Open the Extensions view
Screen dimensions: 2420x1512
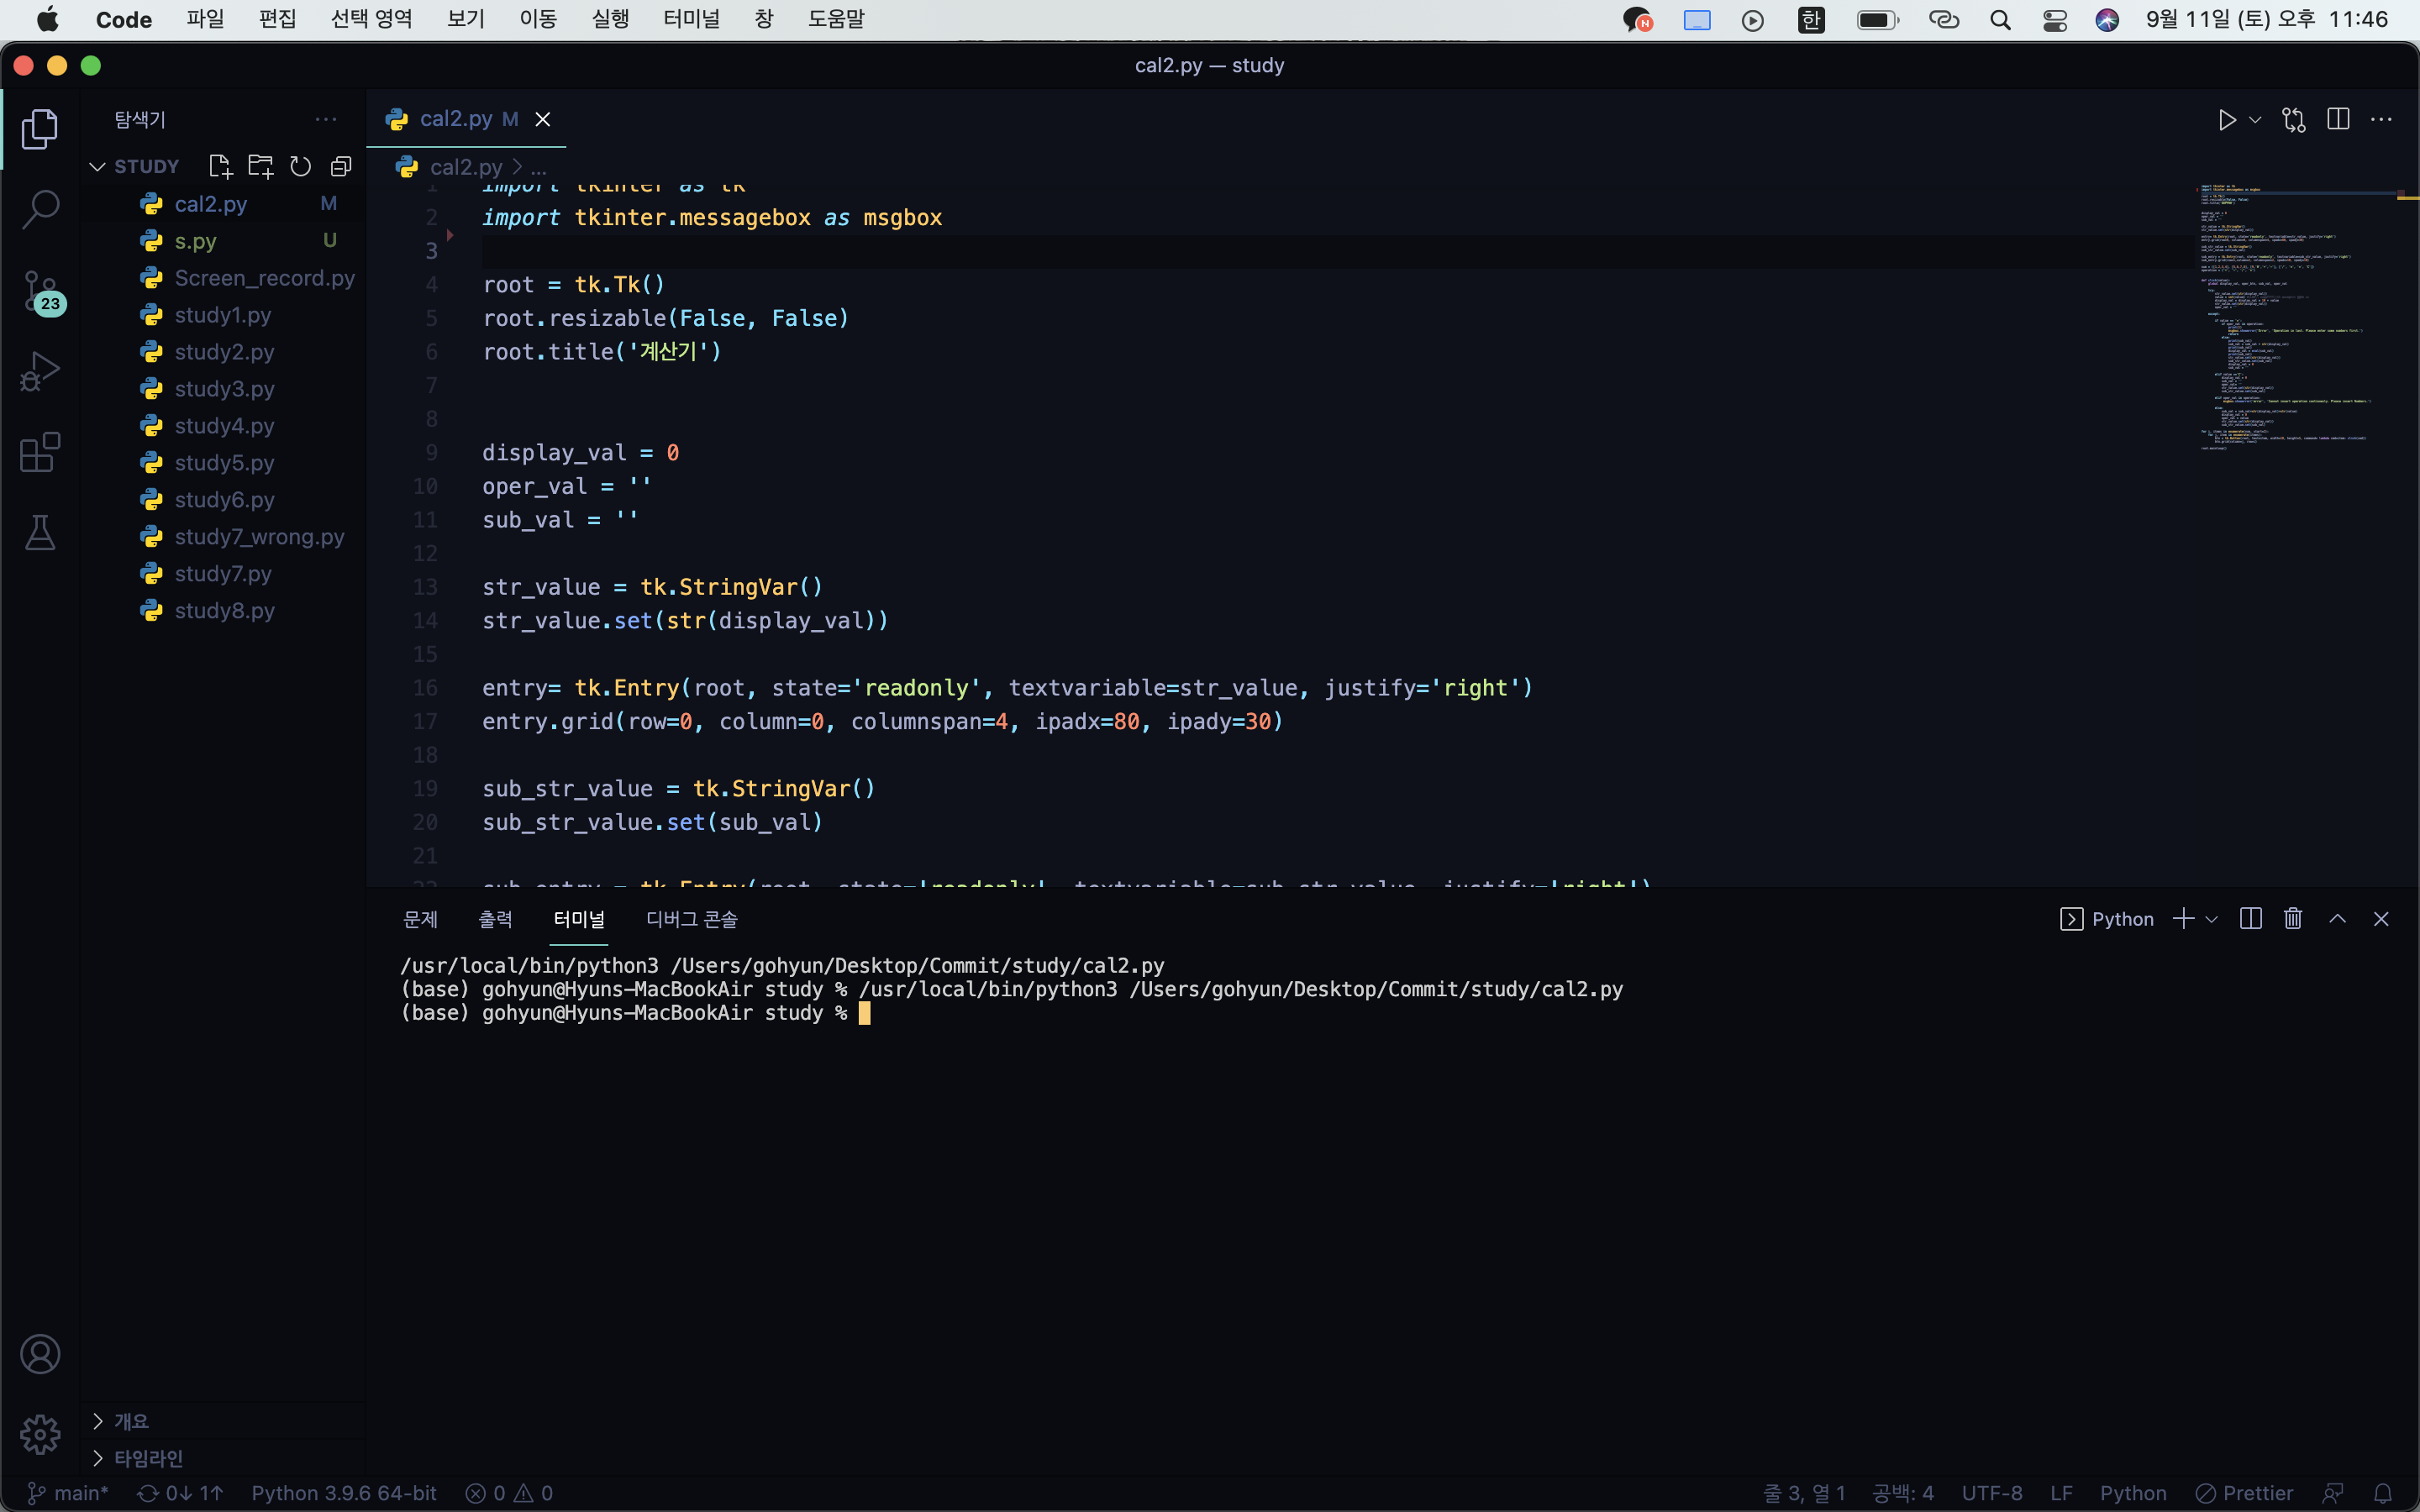pyautogui.click(x=40, y=452)
